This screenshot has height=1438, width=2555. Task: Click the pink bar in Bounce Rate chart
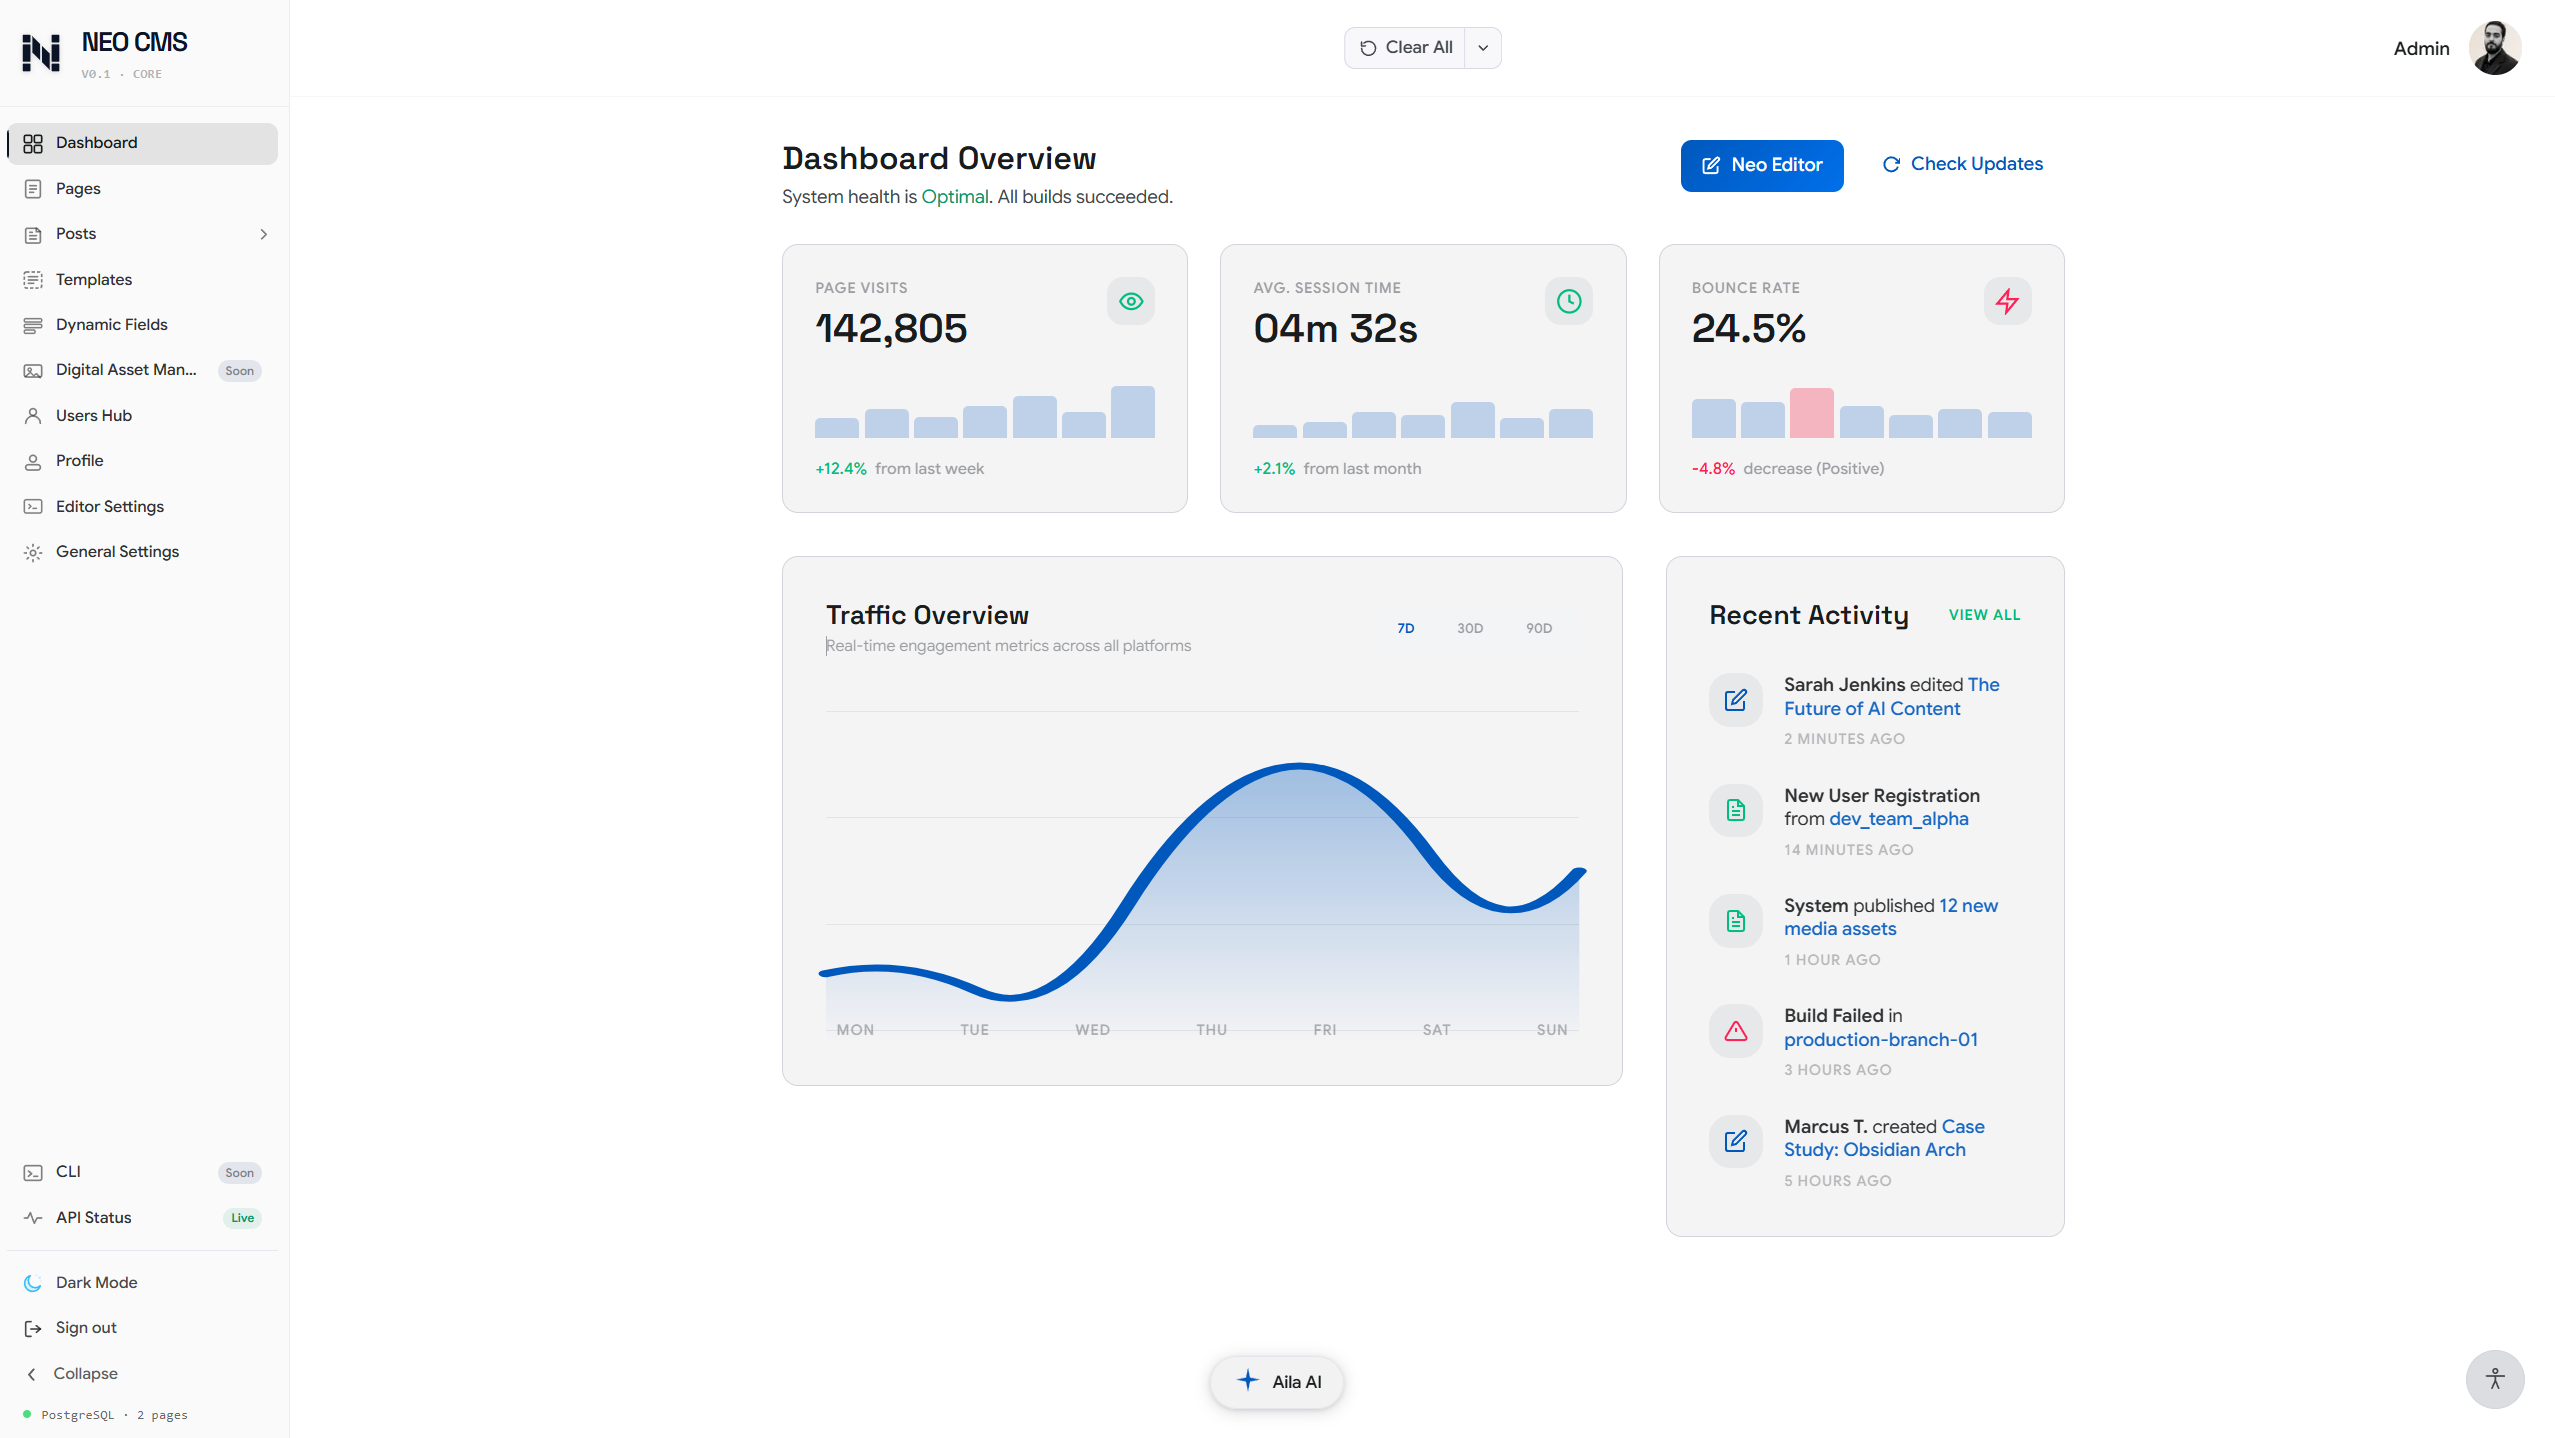click(1811, 413)
